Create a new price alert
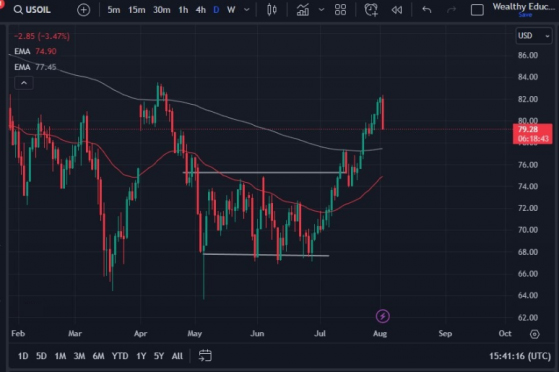 pos(371,10)
